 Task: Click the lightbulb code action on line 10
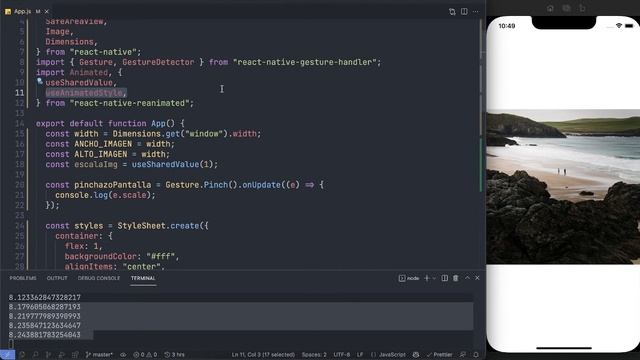click(x=40, y=81)
